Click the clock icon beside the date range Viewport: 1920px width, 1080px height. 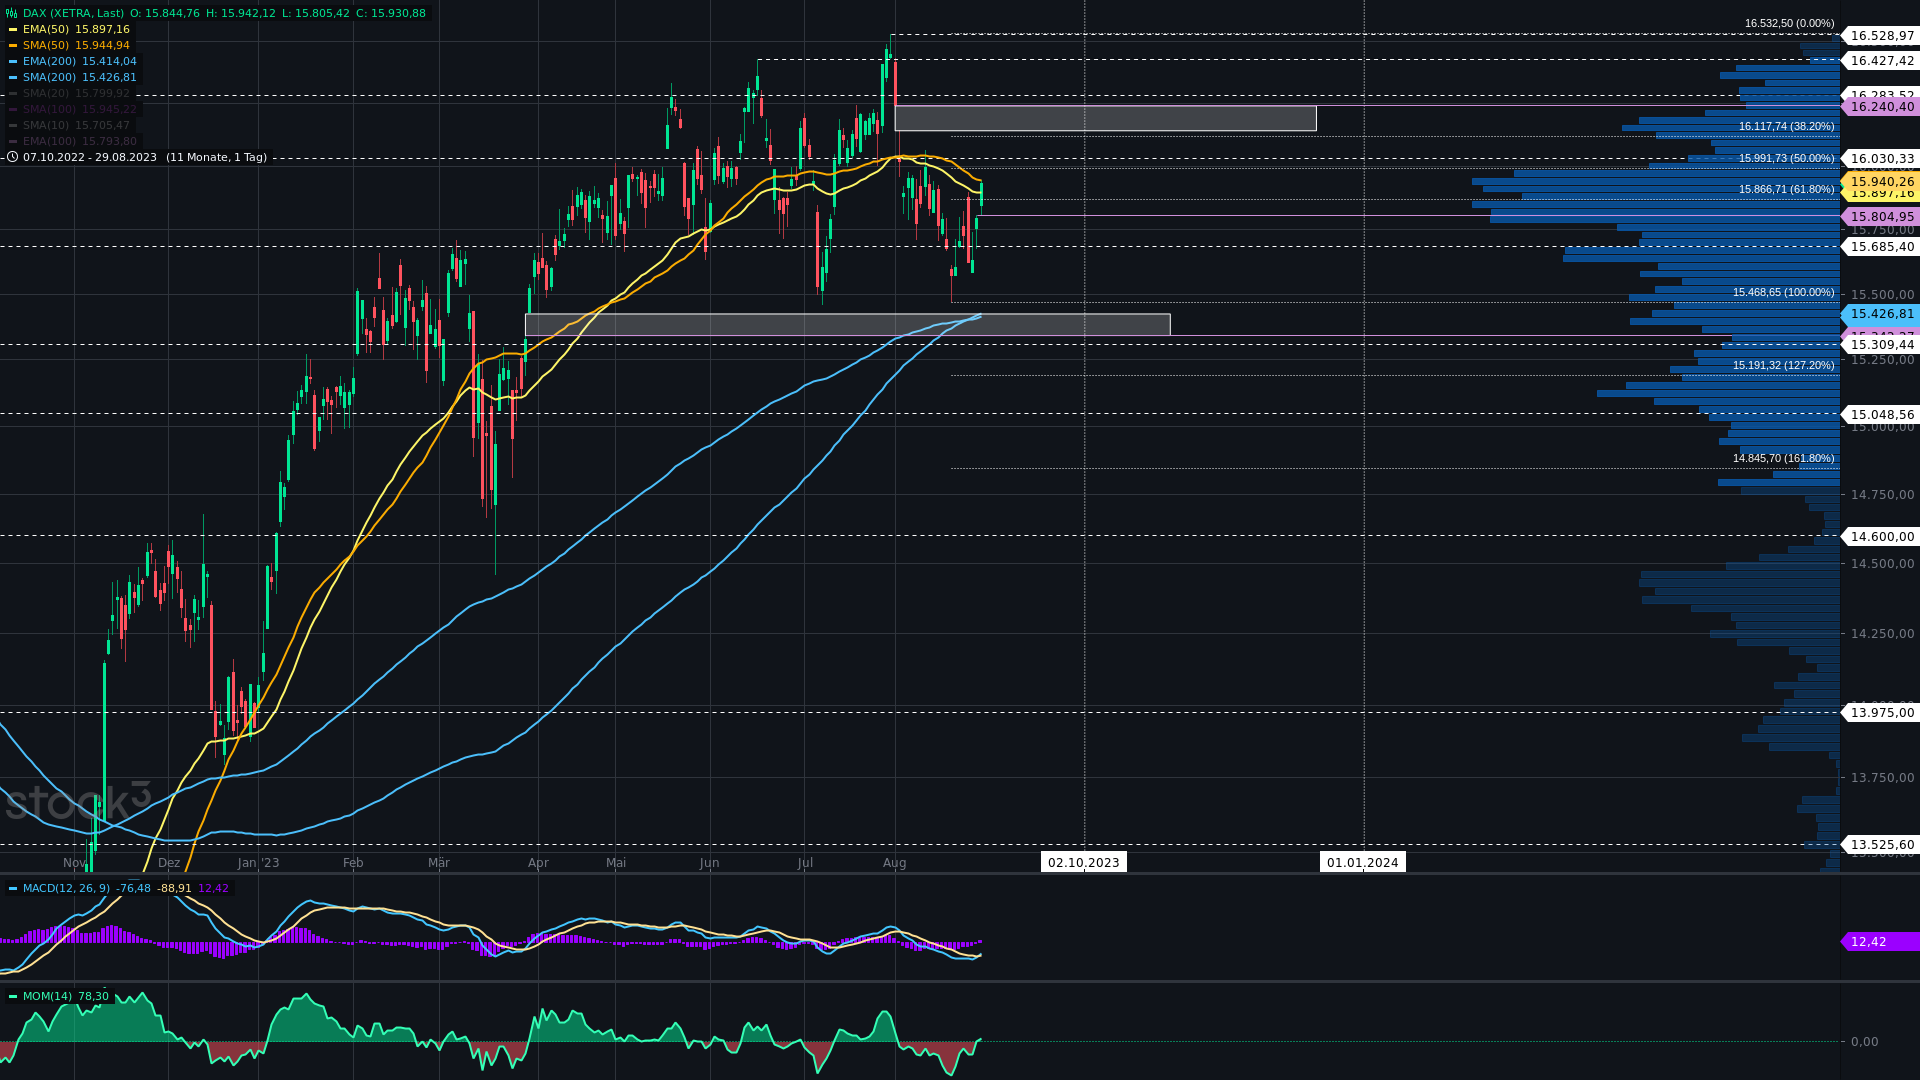(13, 157)
